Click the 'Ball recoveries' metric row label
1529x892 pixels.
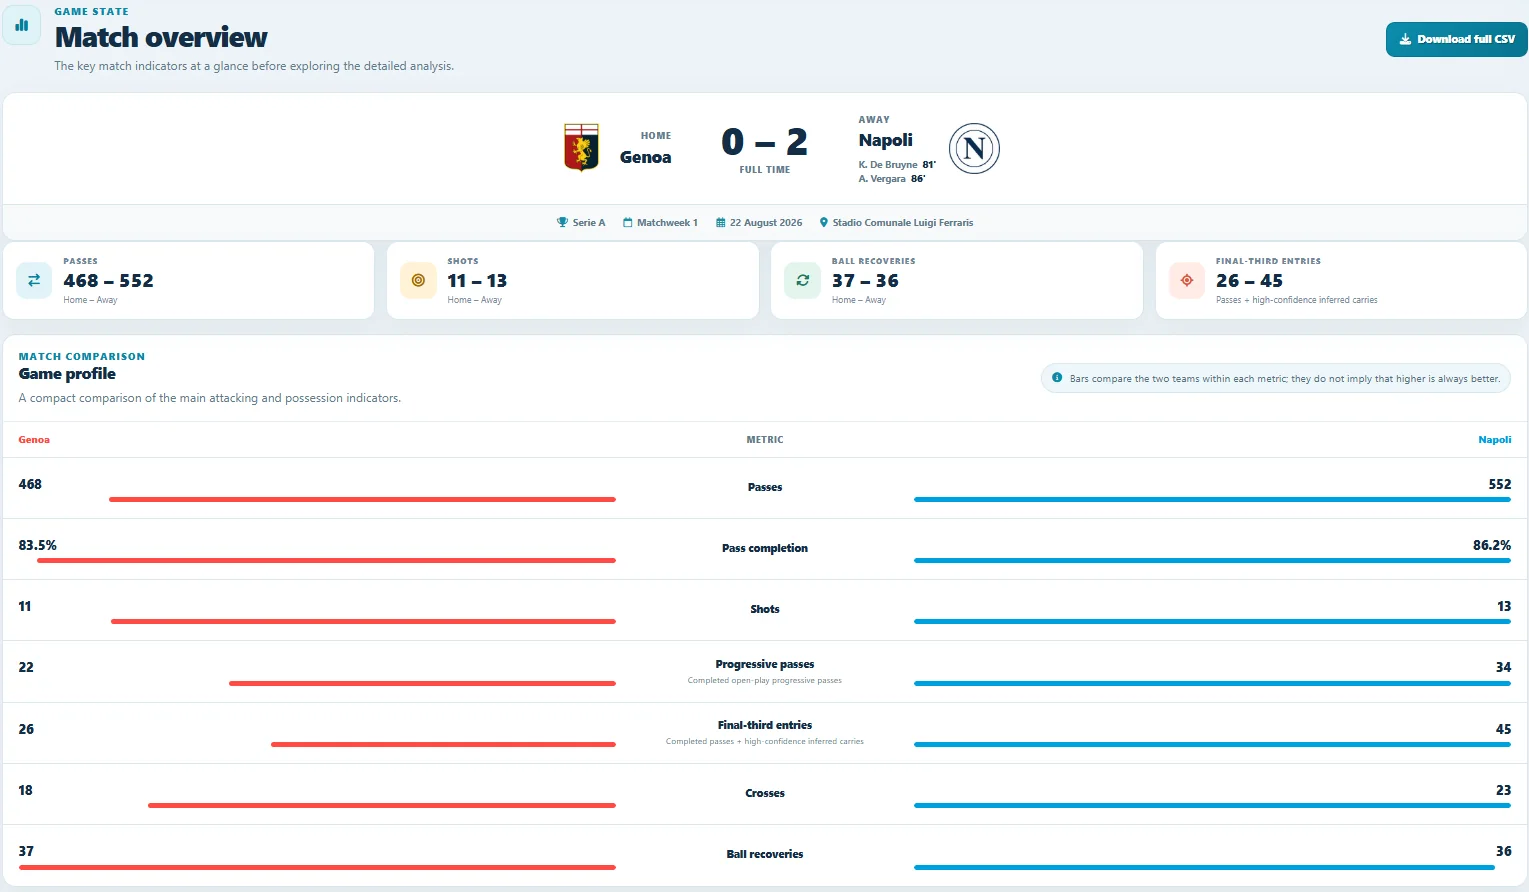[765, 855]
